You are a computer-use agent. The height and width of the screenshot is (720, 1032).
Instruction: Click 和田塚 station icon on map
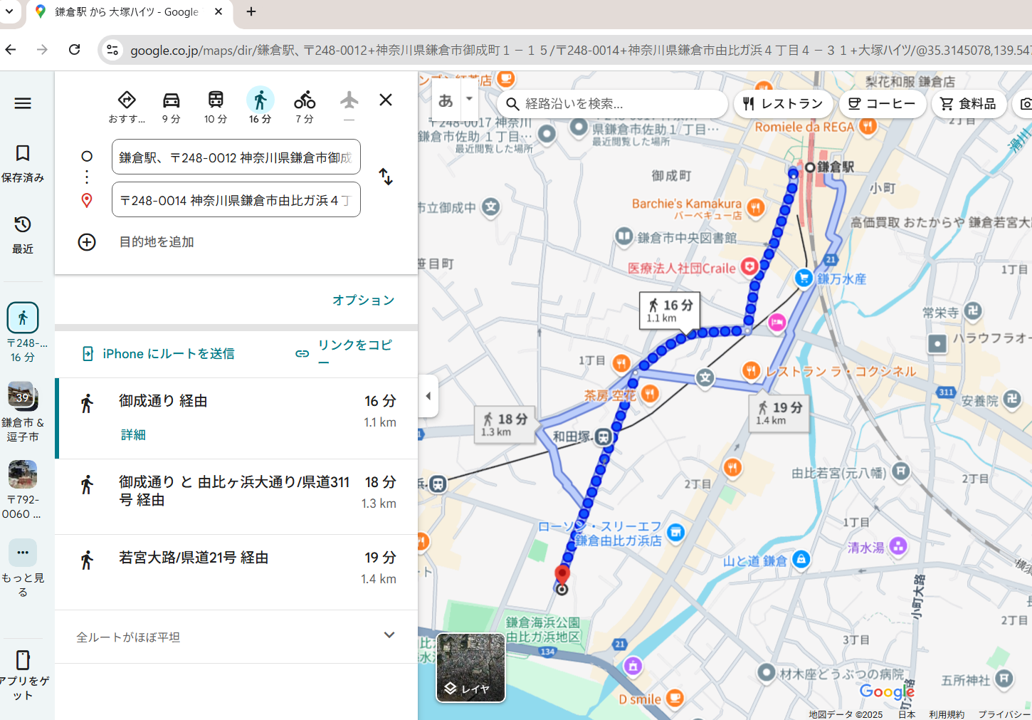tap(602, 436)
